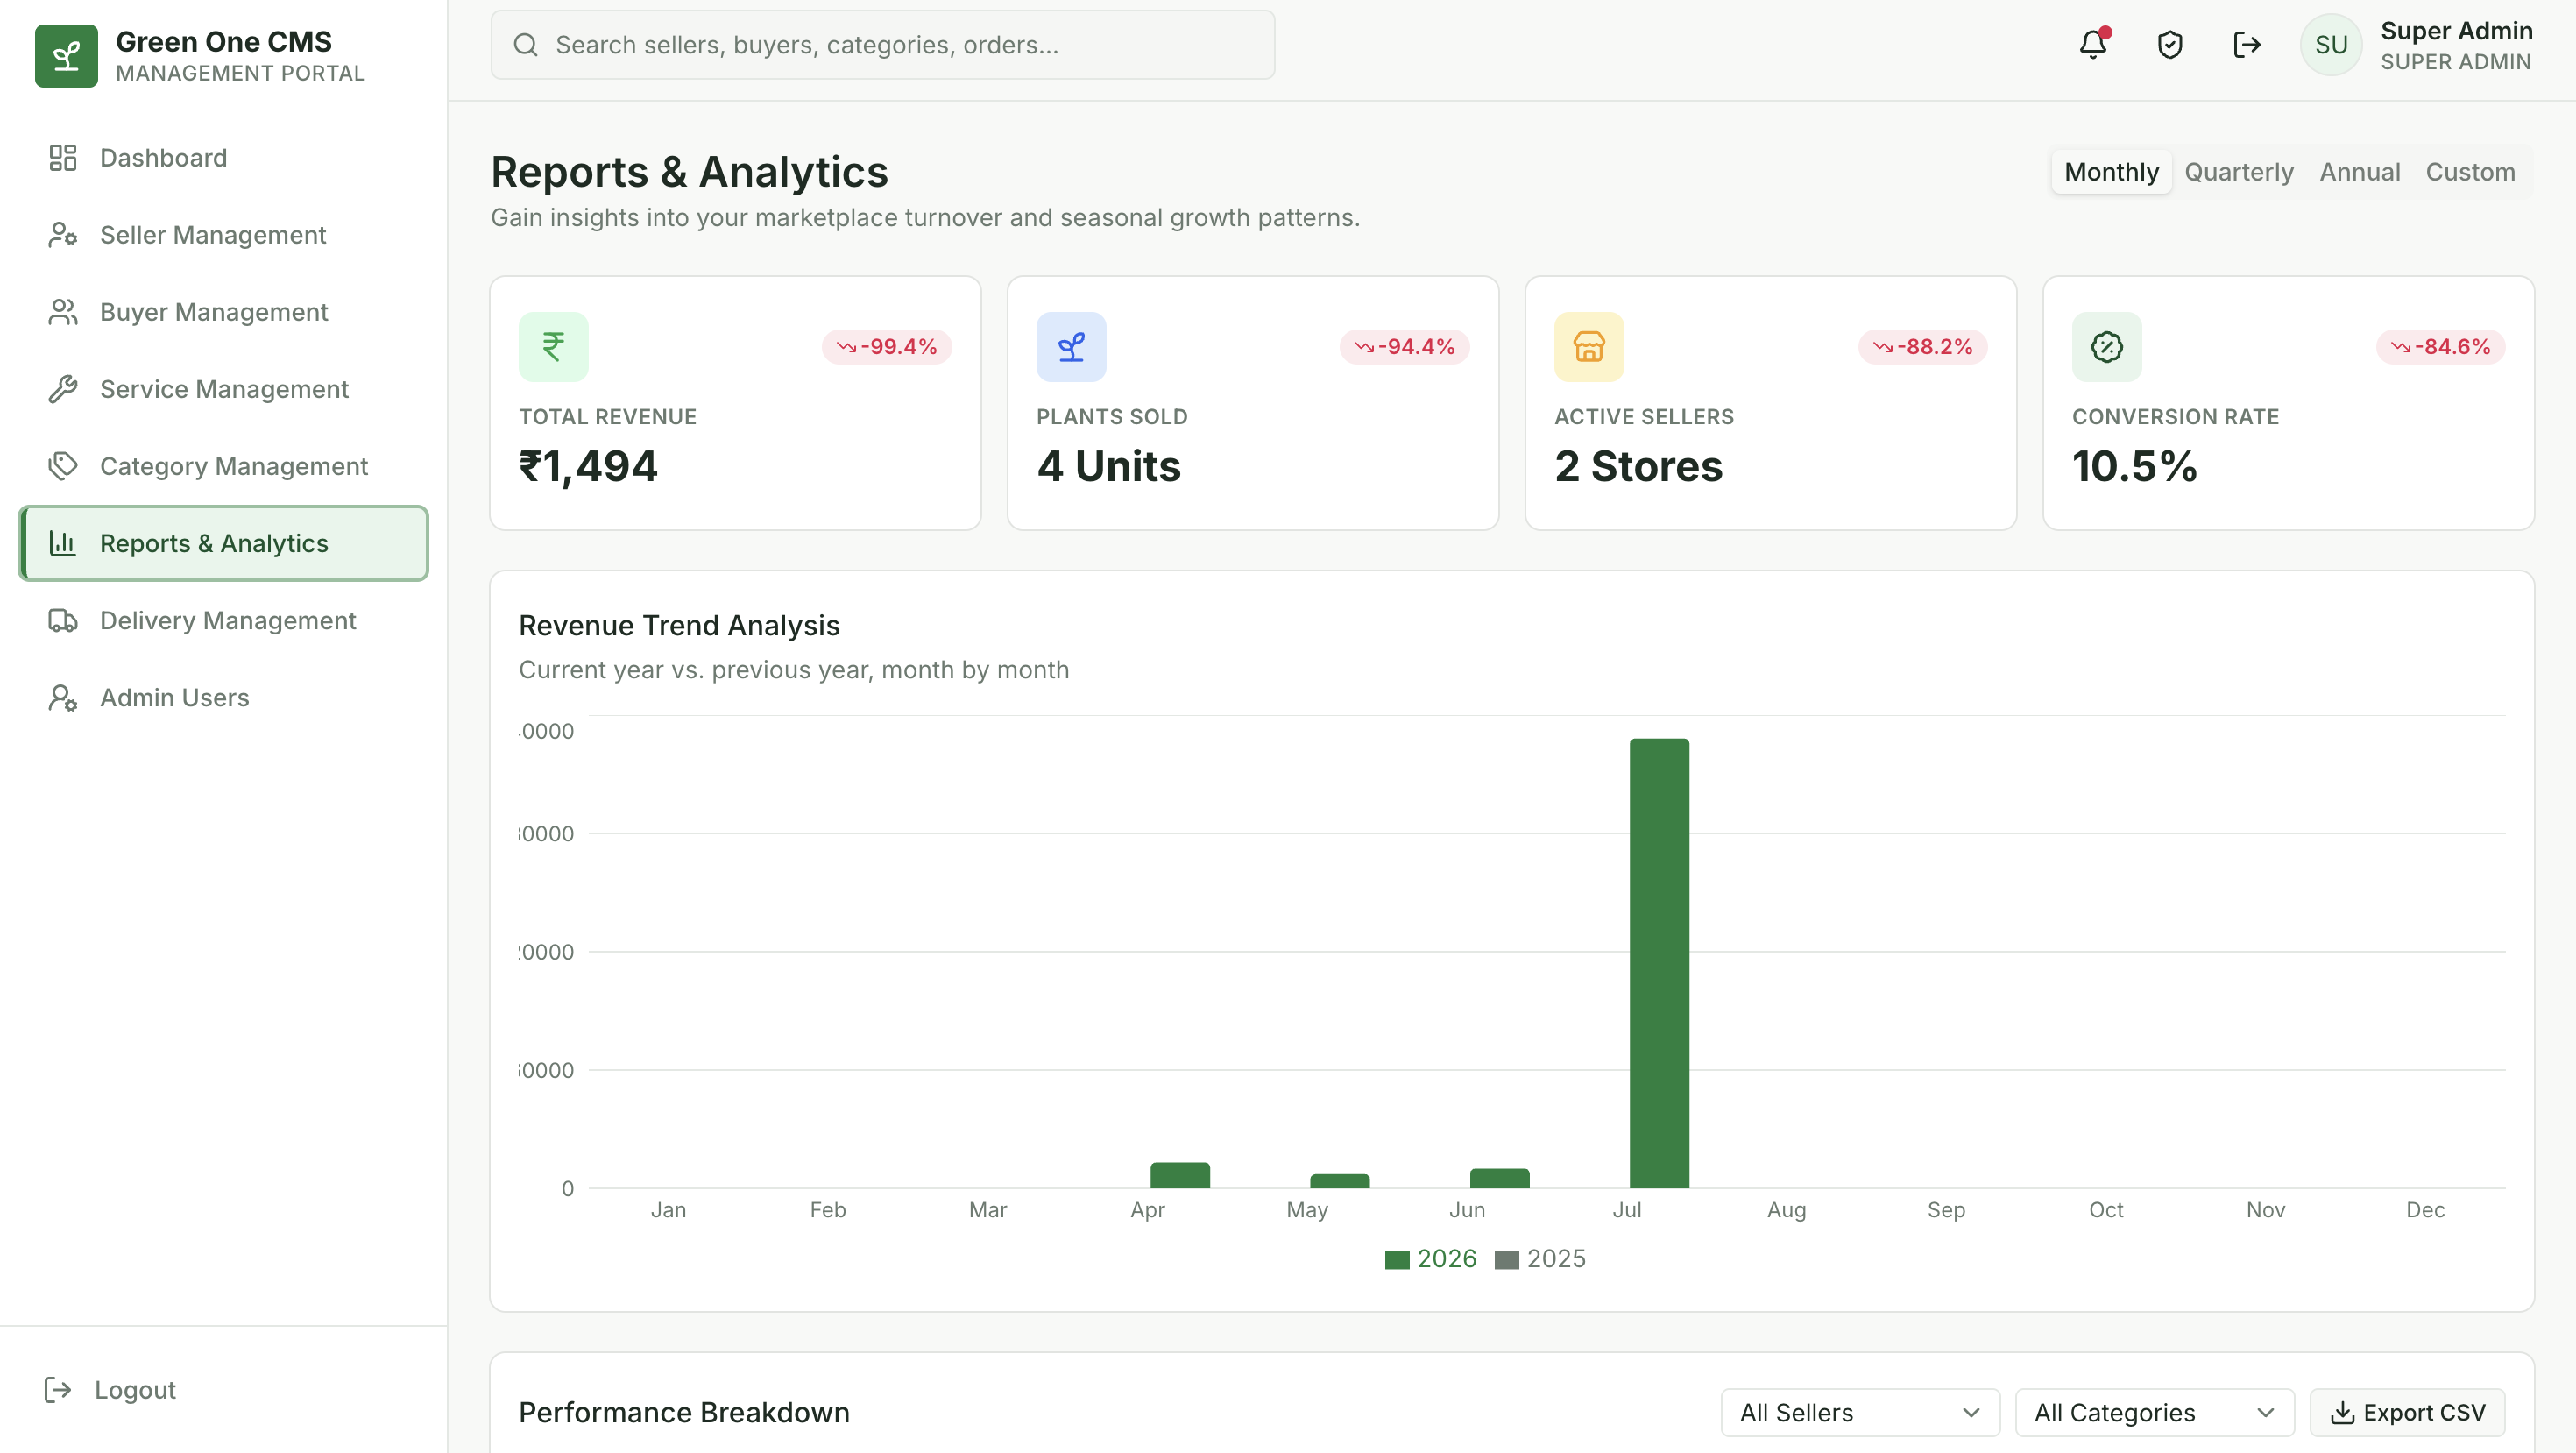Click the Performance Breakdown heading
Image resolution: width=2576 pixels, height=1453 pixels.
(x=684, y=1413)
